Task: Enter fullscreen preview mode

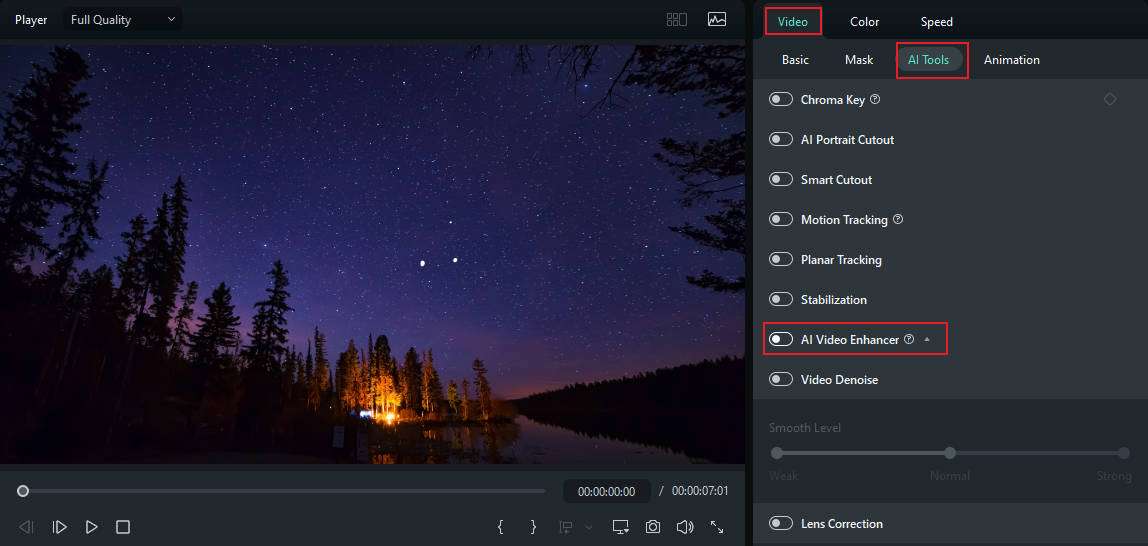Action: pyautogui.click(x=717, y=527)
